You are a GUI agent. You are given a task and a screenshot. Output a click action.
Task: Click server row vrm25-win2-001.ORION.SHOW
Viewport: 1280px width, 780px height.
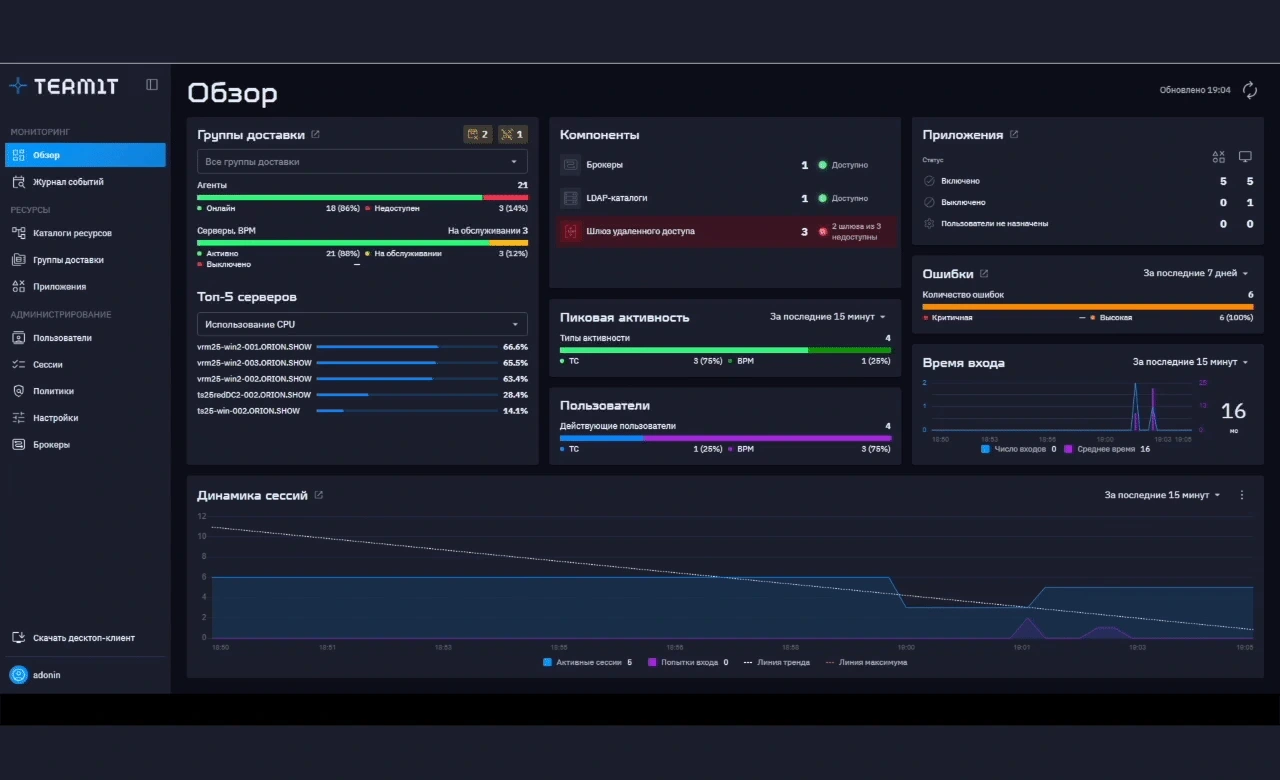(362, 347)
